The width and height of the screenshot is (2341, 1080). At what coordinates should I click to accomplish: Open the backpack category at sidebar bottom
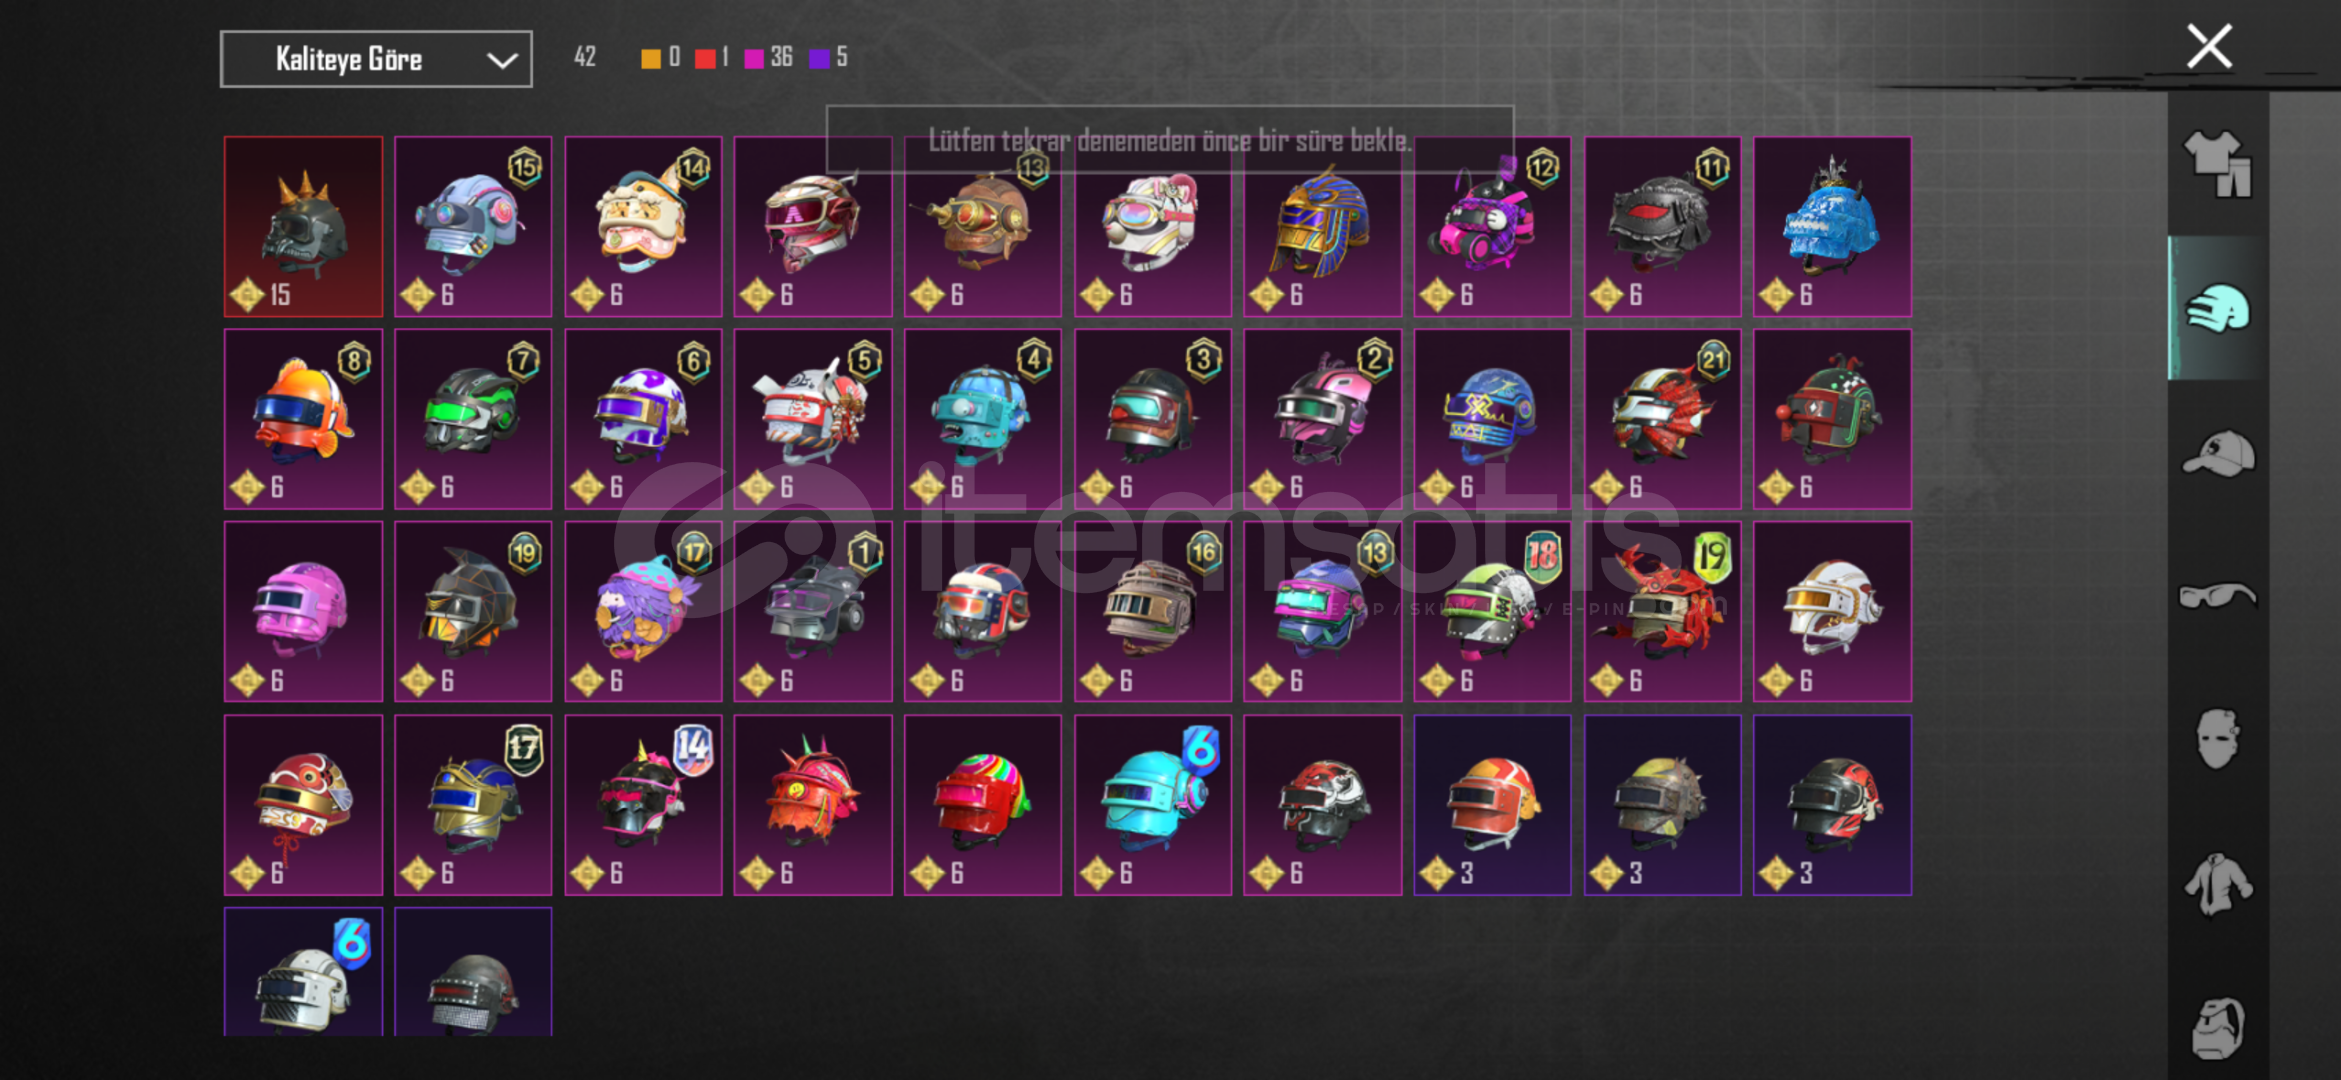(2217, 1027)
